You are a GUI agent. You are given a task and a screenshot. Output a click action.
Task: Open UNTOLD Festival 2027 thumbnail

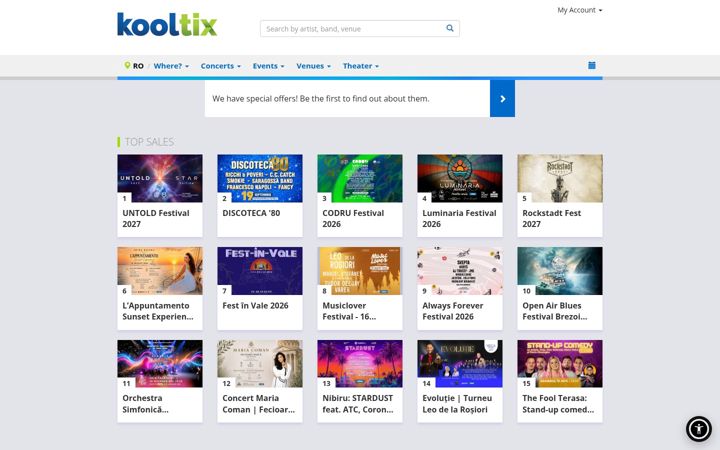point(160,178)
